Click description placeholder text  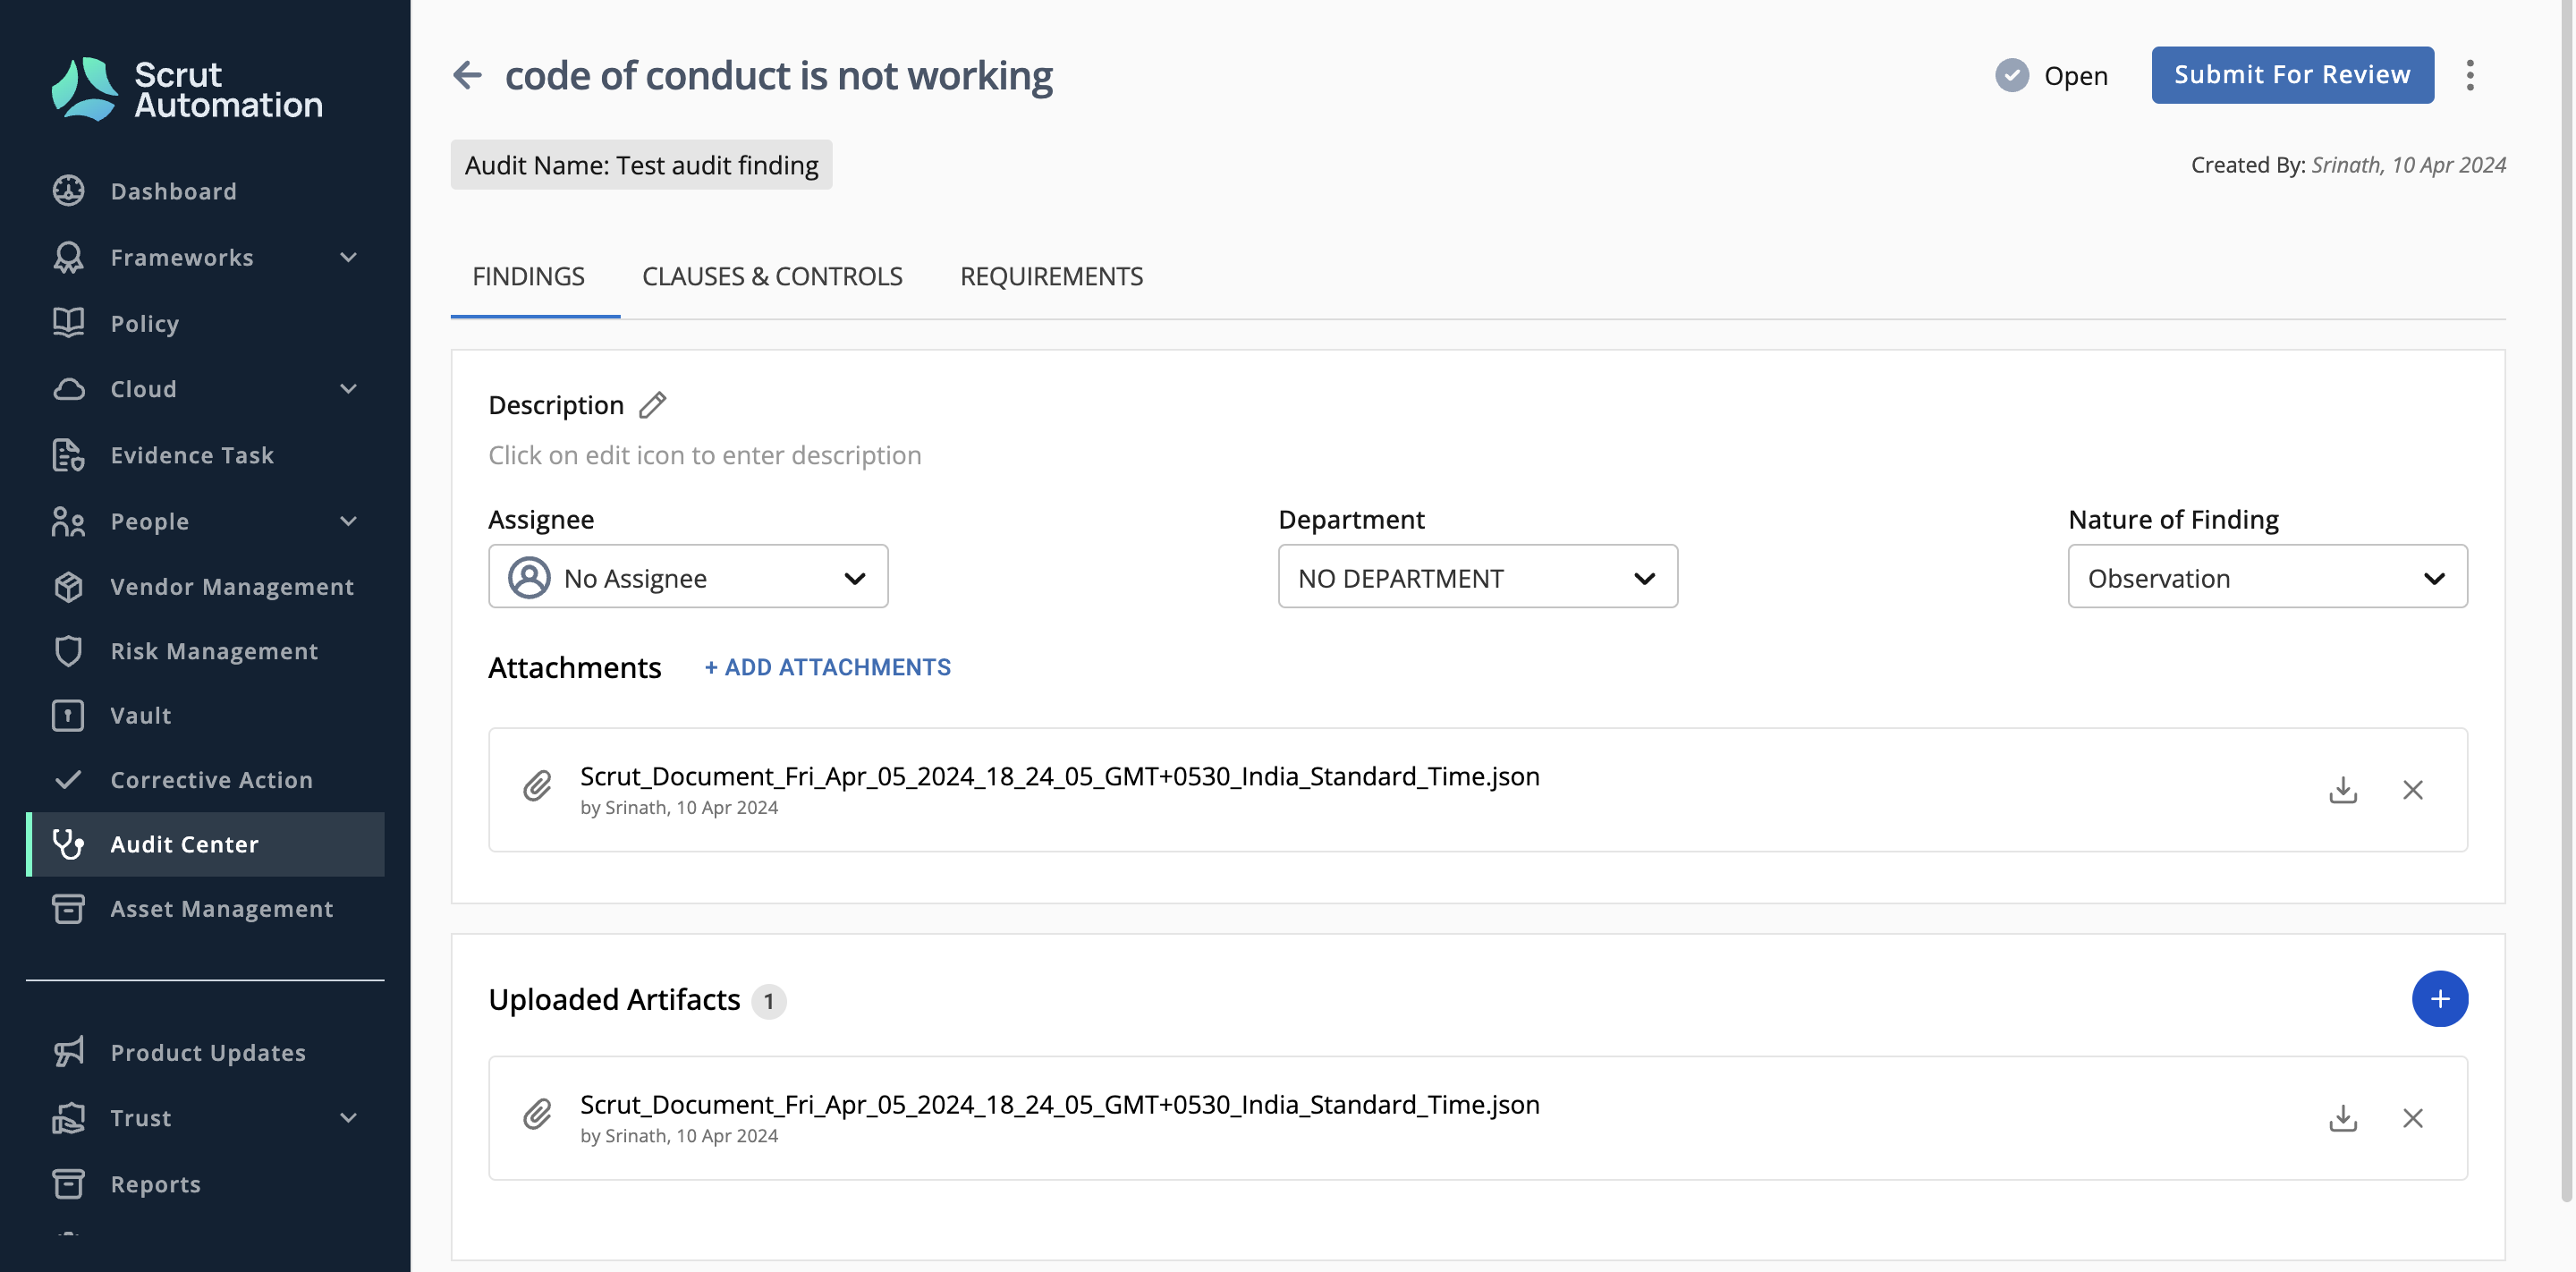(x=705, y=455)
